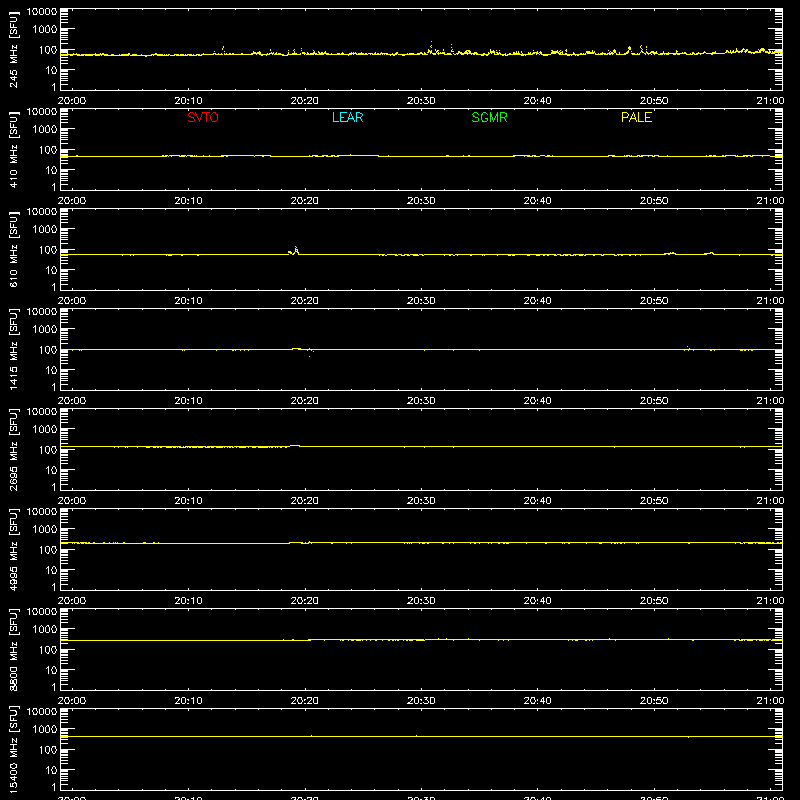Select the 8800 MHz [SFU] axis title
The height and width of the screenshot is (800, 800).
(13, 649)
